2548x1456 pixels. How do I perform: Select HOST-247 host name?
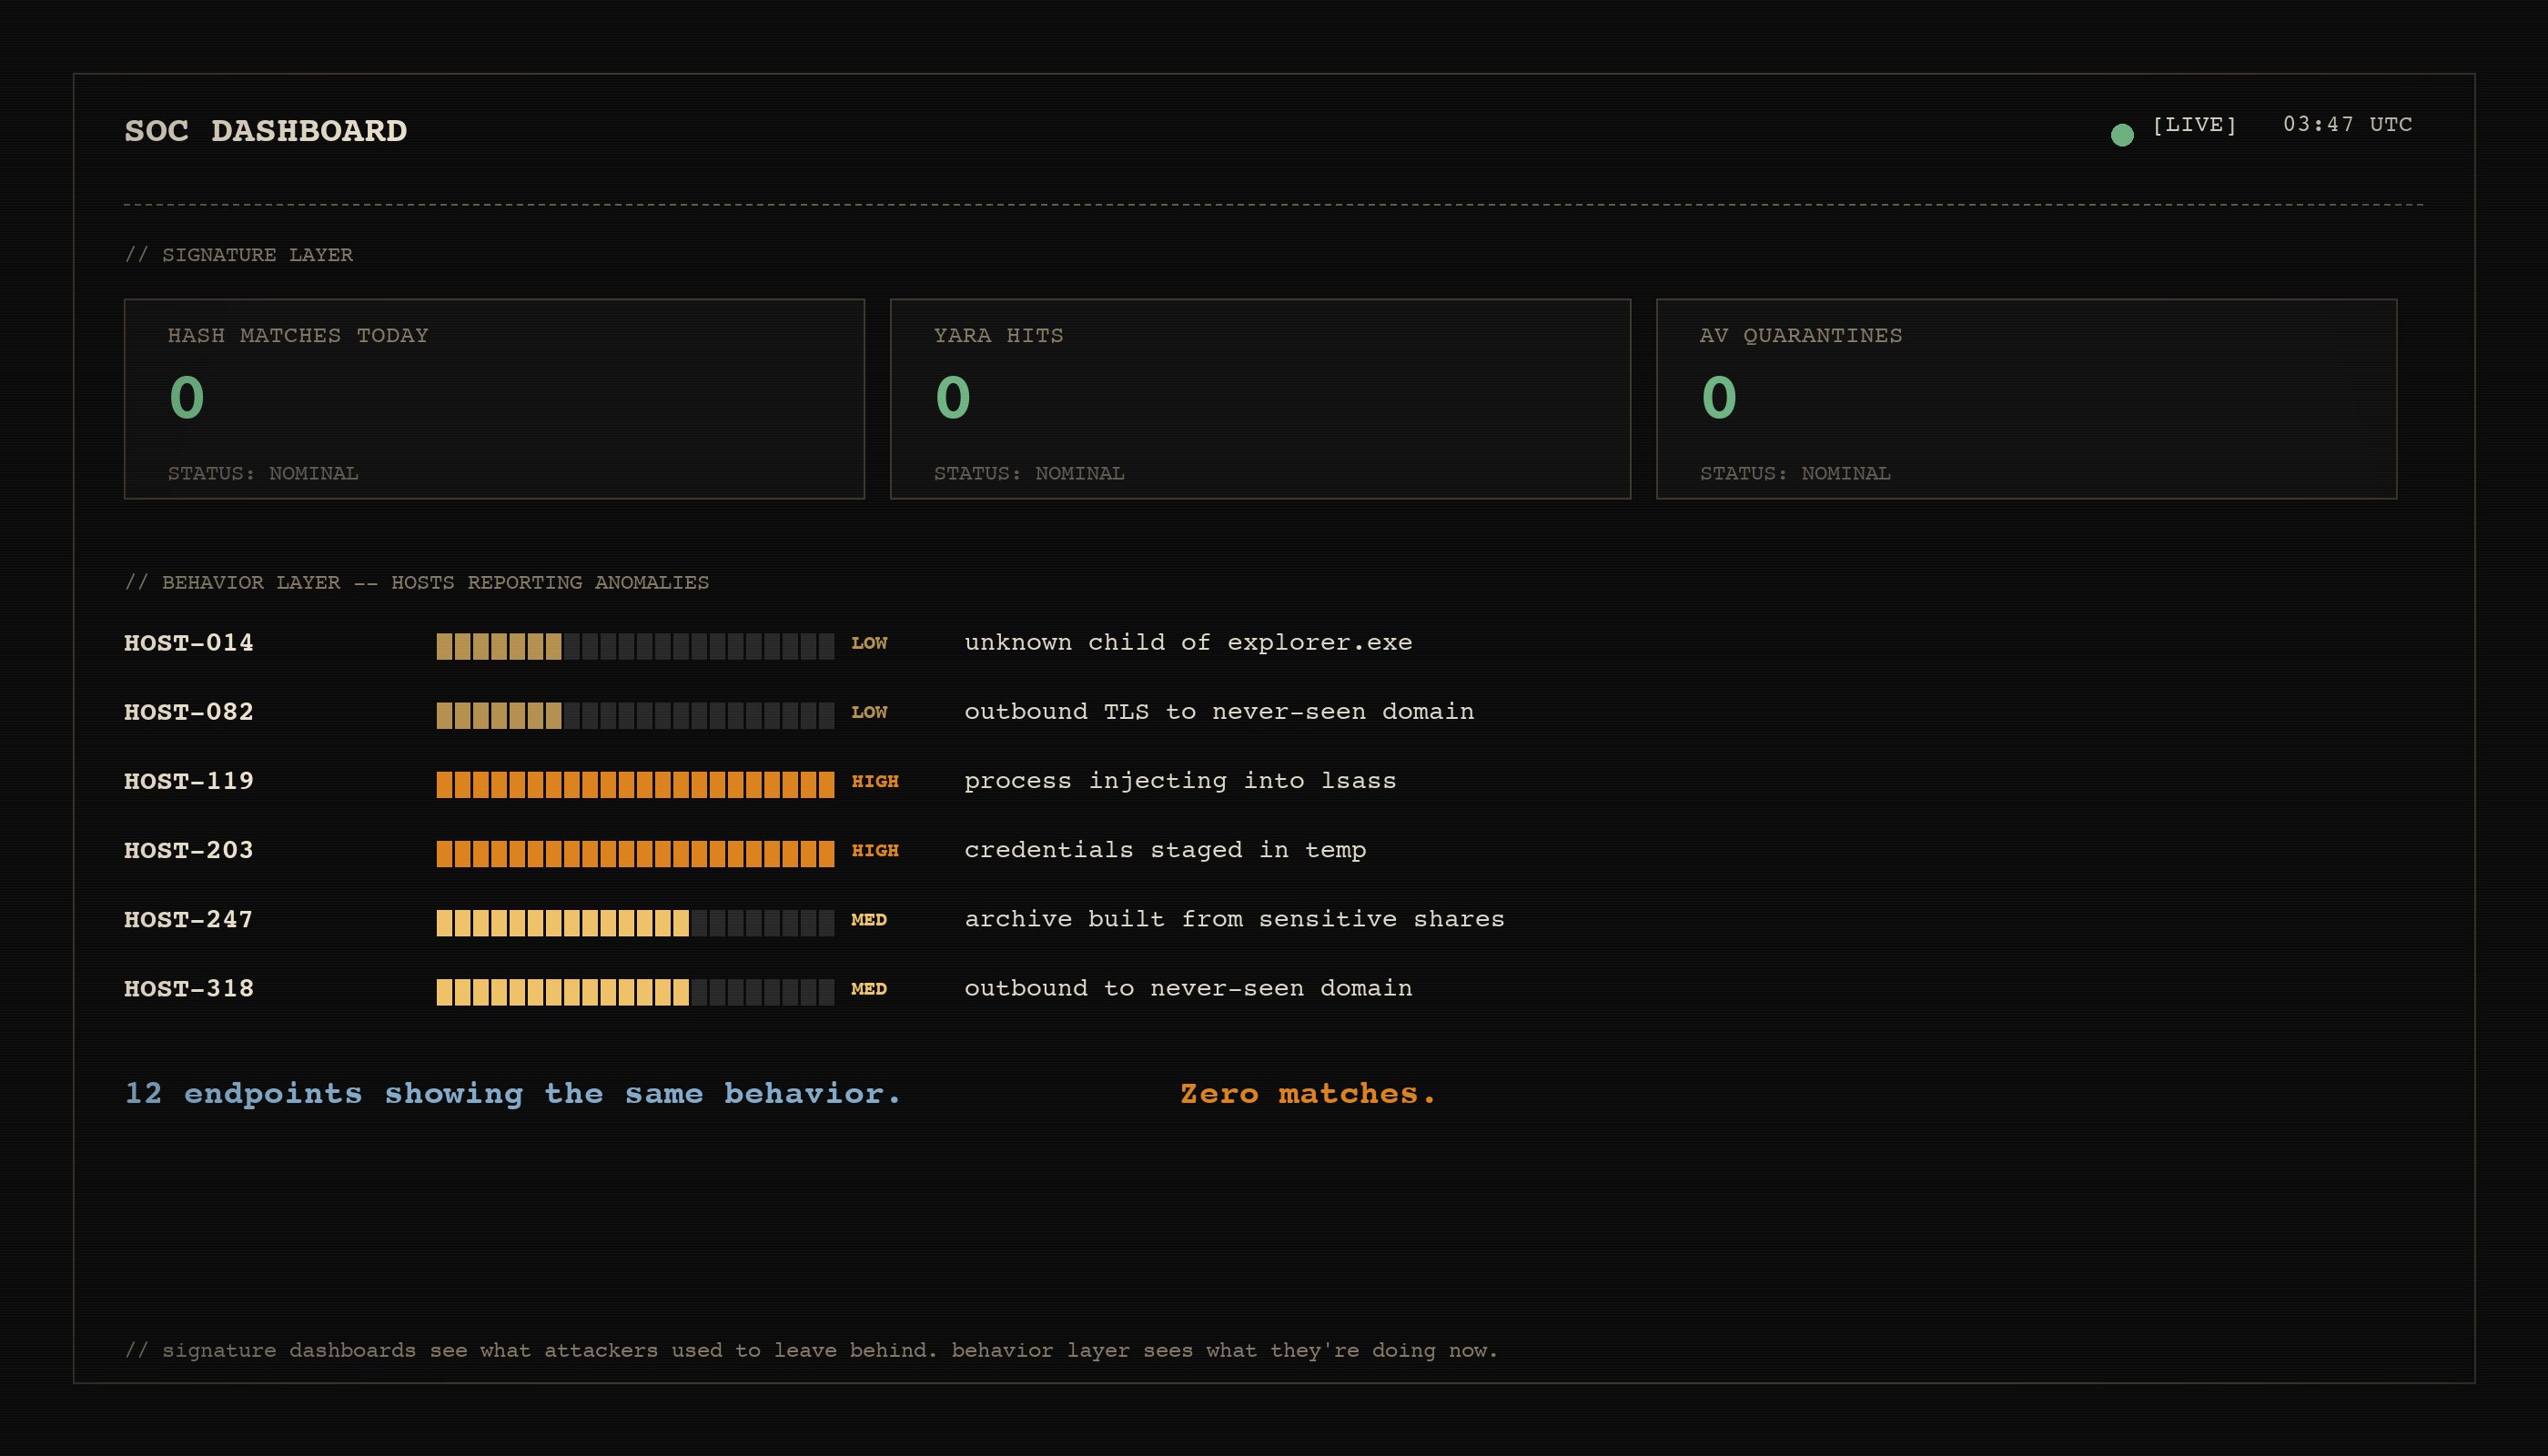pos(189,919)
